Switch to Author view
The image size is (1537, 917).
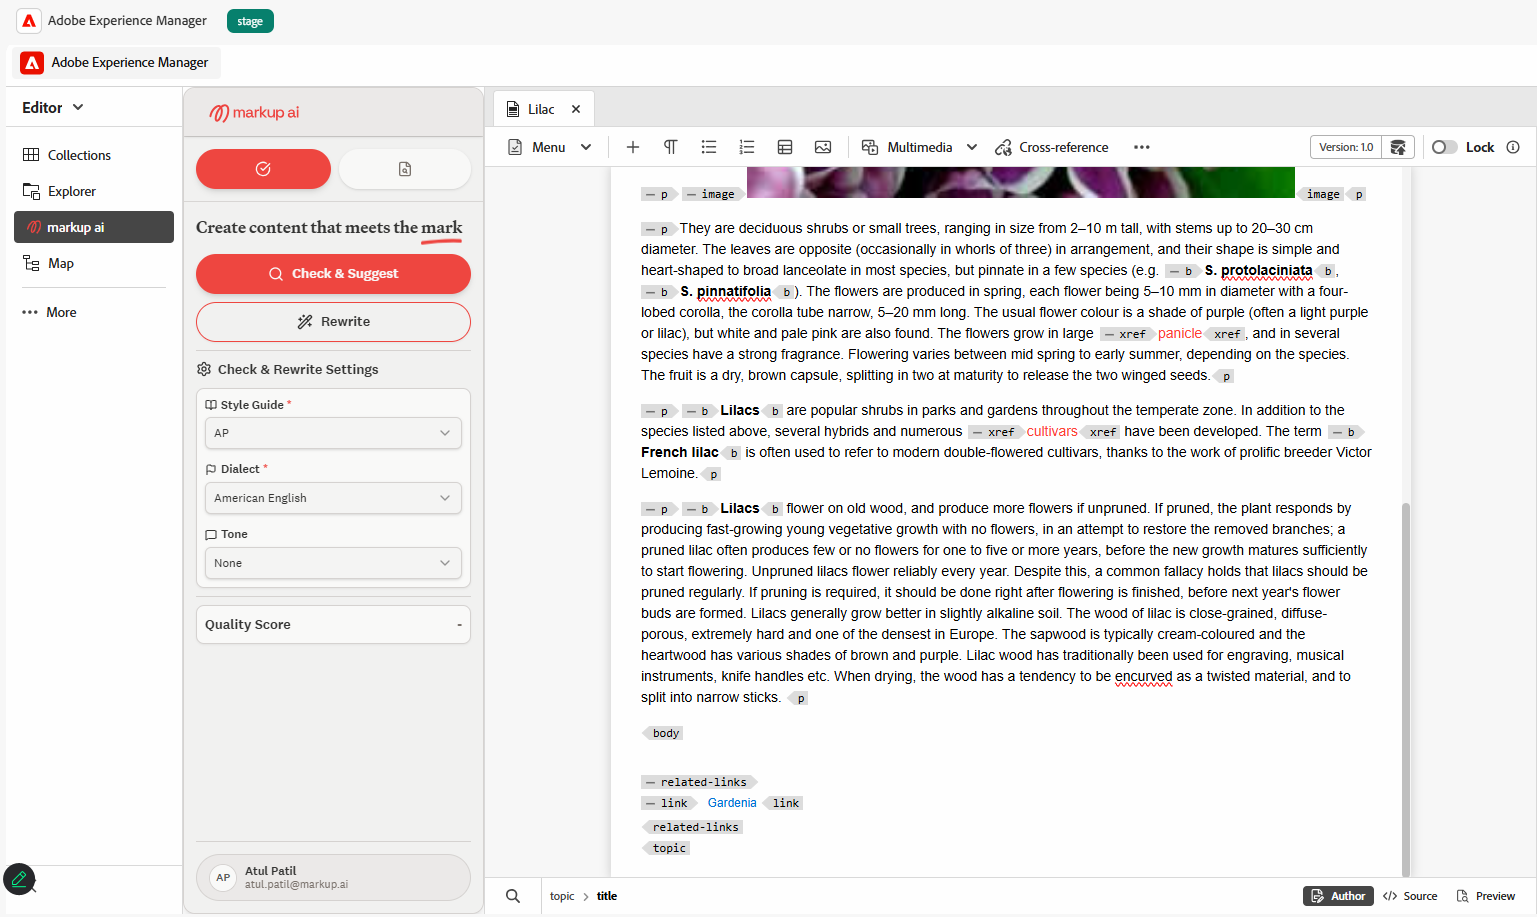click(x=1338, y=896)
